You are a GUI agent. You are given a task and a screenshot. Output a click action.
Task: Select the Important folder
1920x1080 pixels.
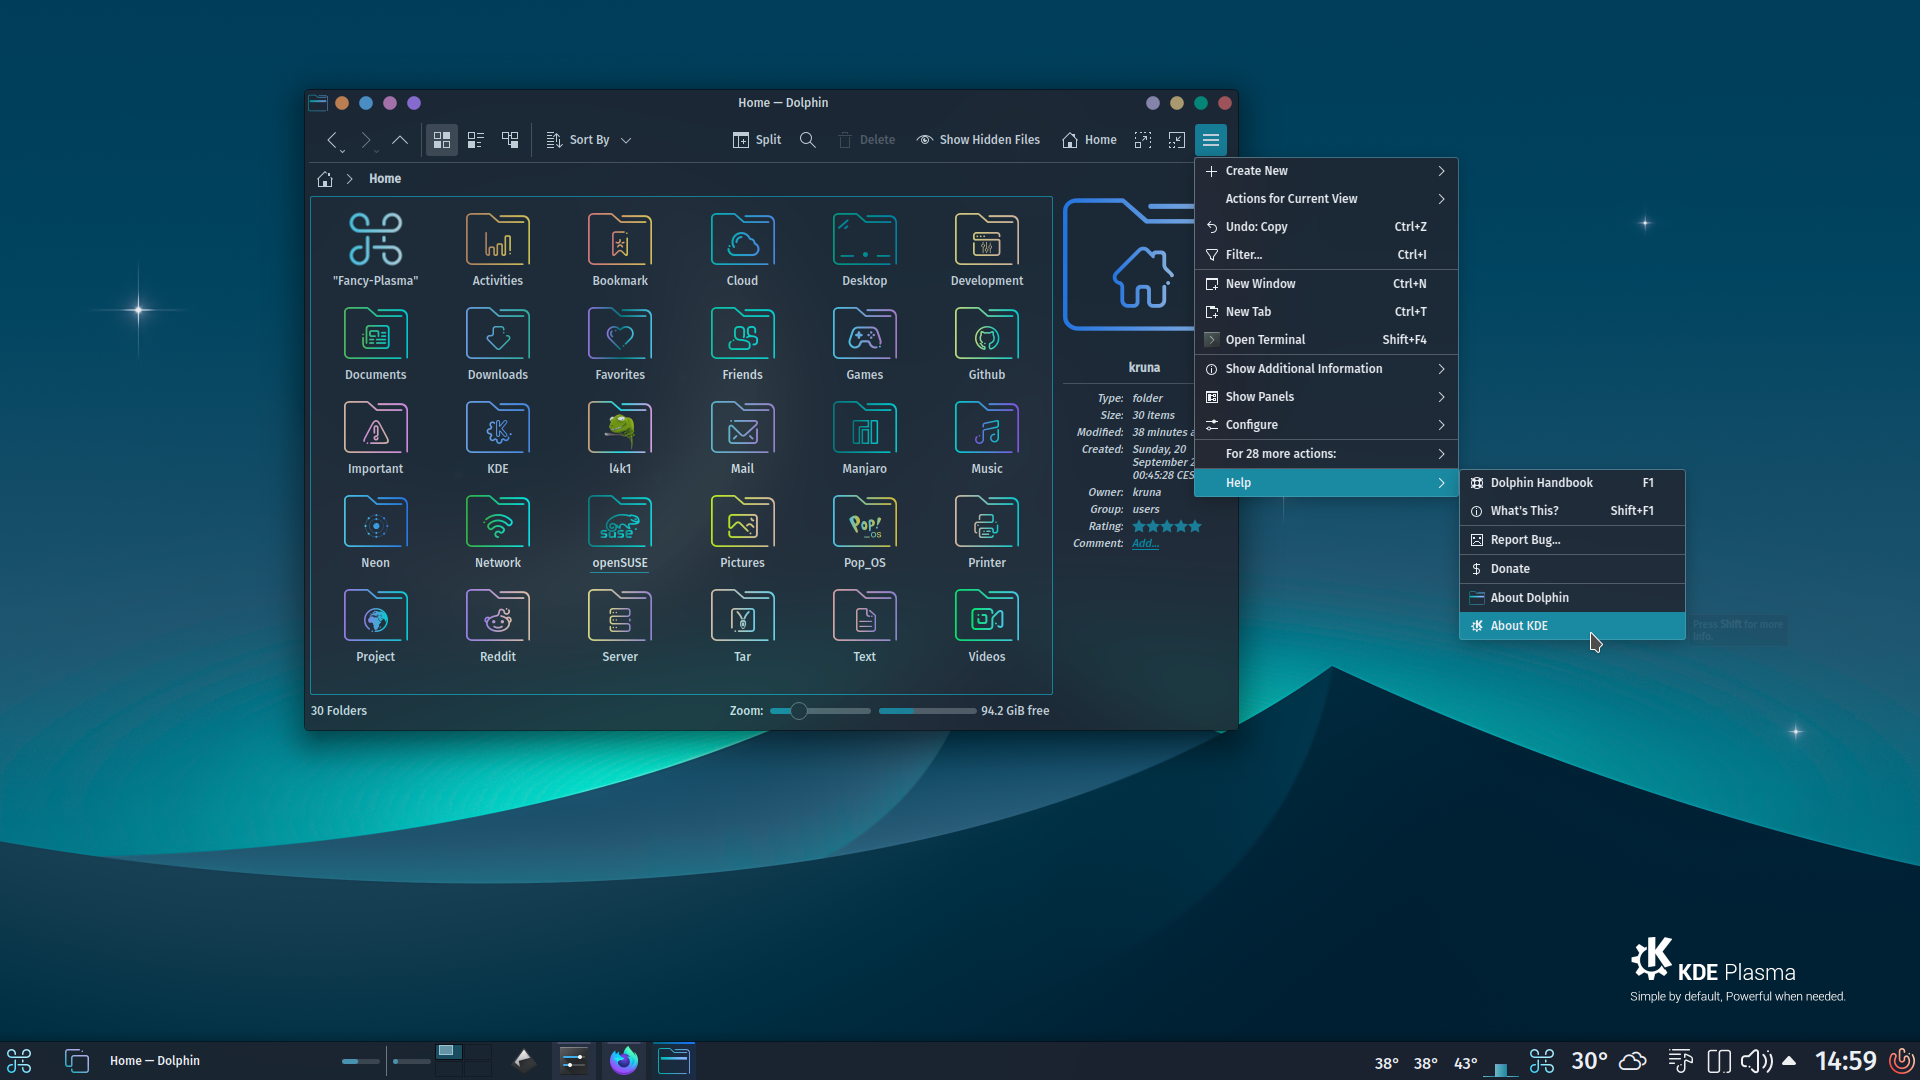pos(376,437)
